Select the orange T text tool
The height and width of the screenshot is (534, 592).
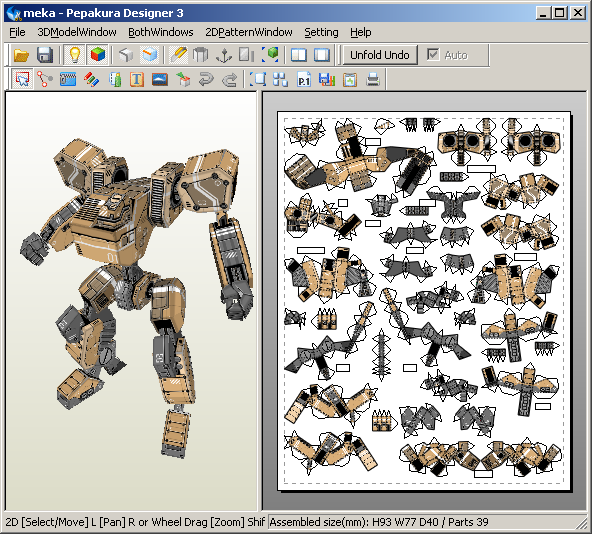(137, 79)
